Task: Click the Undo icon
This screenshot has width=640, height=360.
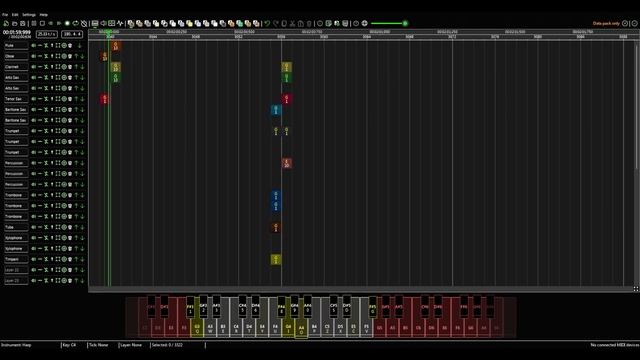Action: (x=267, y=23)
